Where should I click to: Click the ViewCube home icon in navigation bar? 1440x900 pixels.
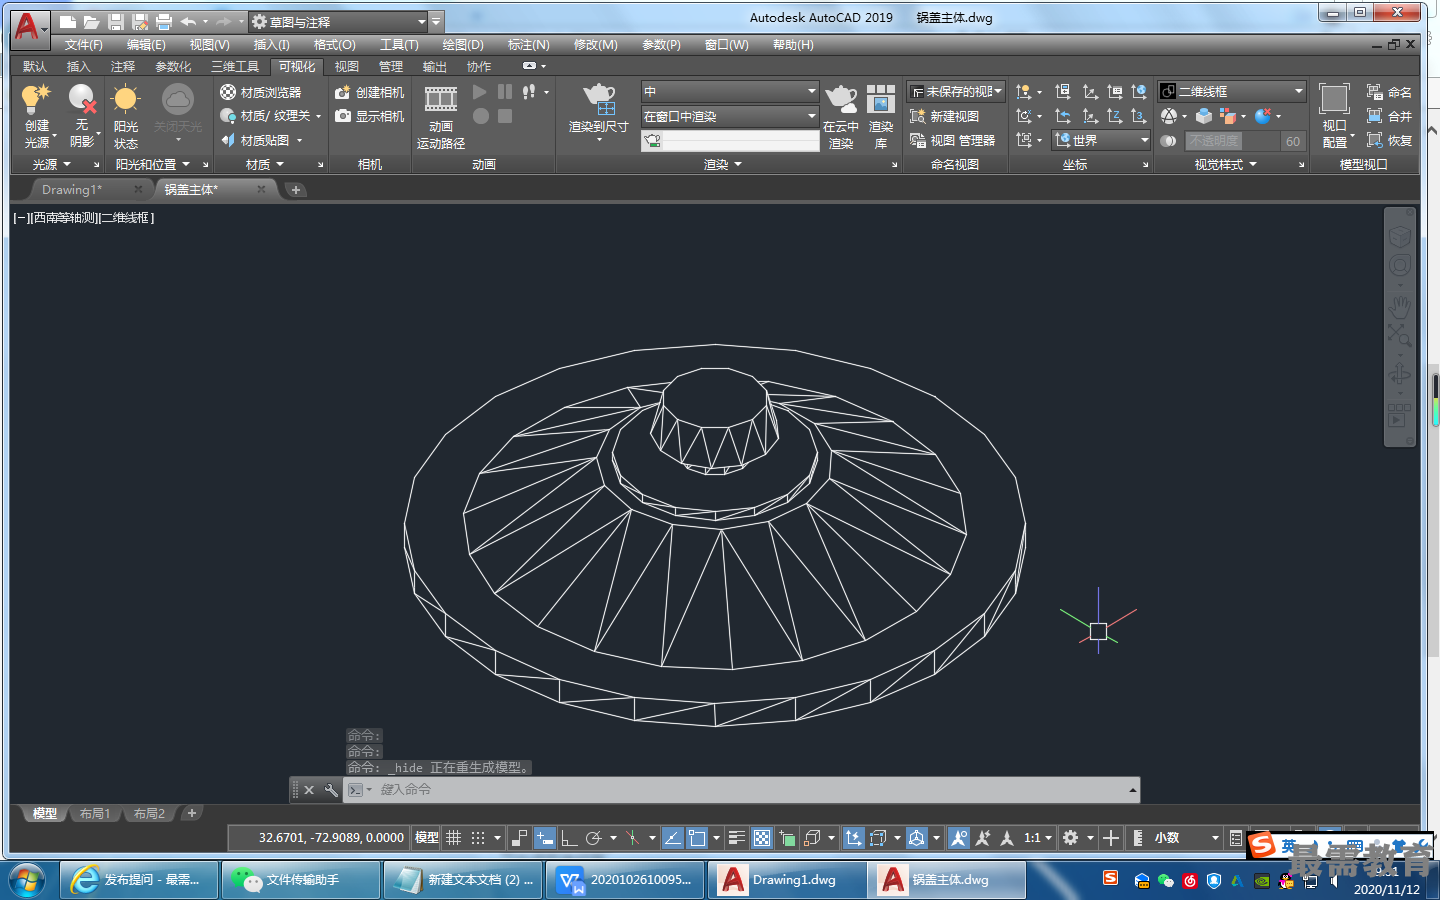pyautogui.click(x=1399, y=237)
